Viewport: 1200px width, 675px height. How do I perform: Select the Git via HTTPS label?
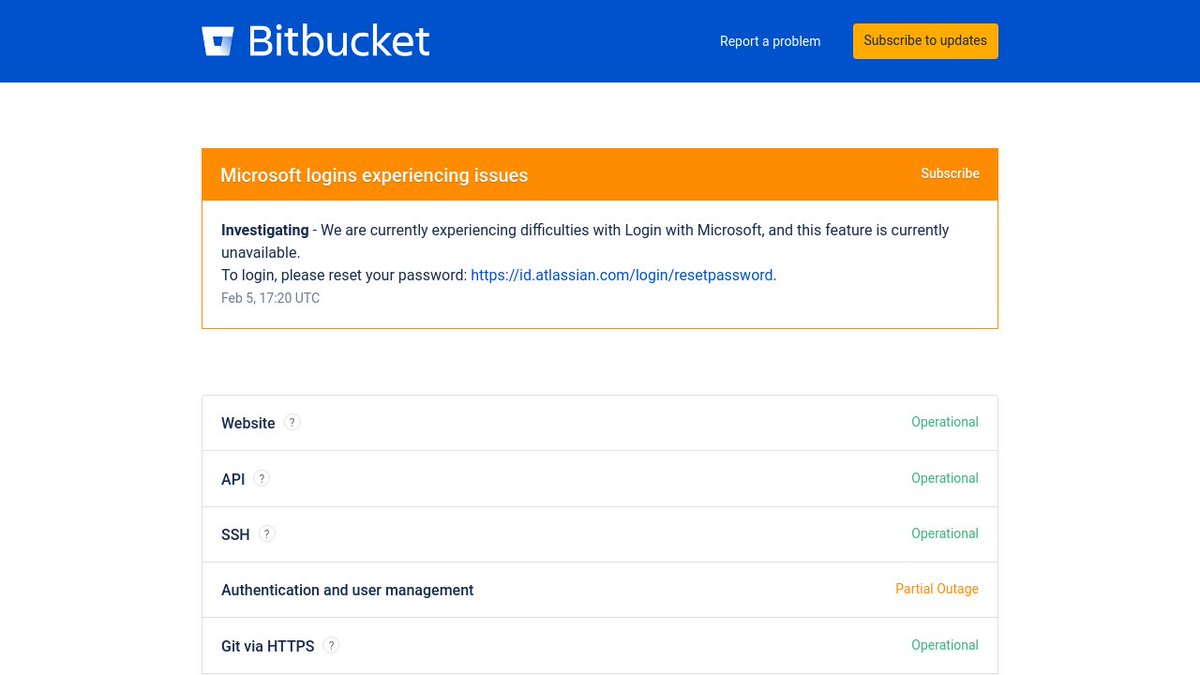pos(268,646)
